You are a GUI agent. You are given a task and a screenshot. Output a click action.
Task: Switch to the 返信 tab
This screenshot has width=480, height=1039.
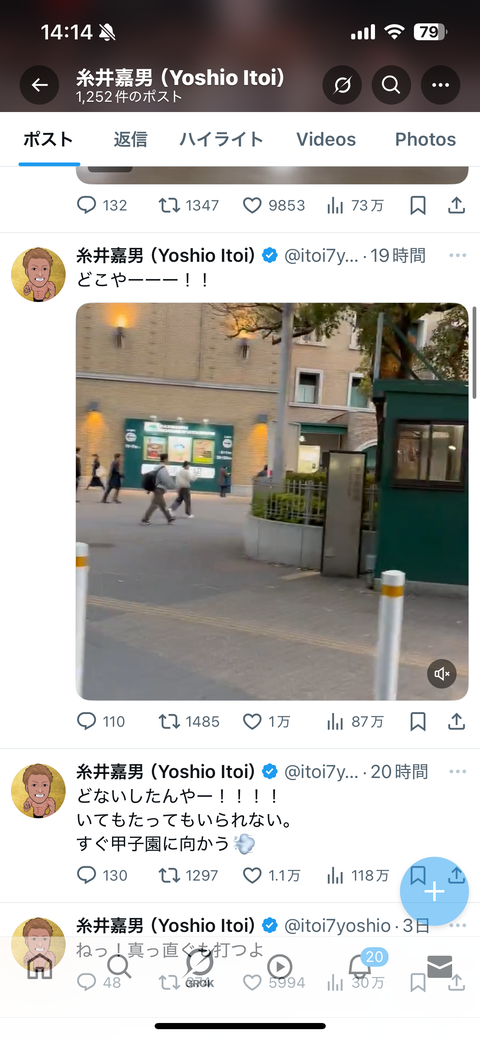click(130, 139)
